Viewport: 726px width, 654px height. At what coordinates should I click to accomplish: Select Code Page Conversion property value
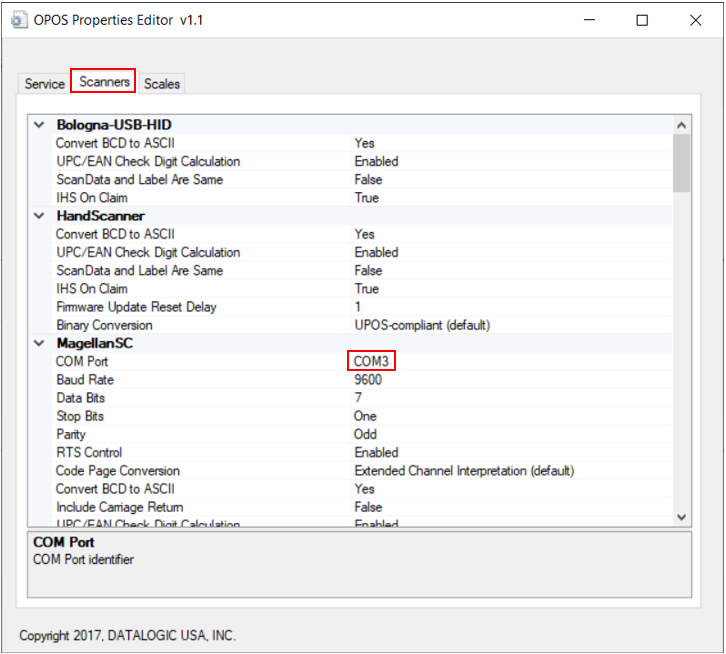(x=464, y=470)
